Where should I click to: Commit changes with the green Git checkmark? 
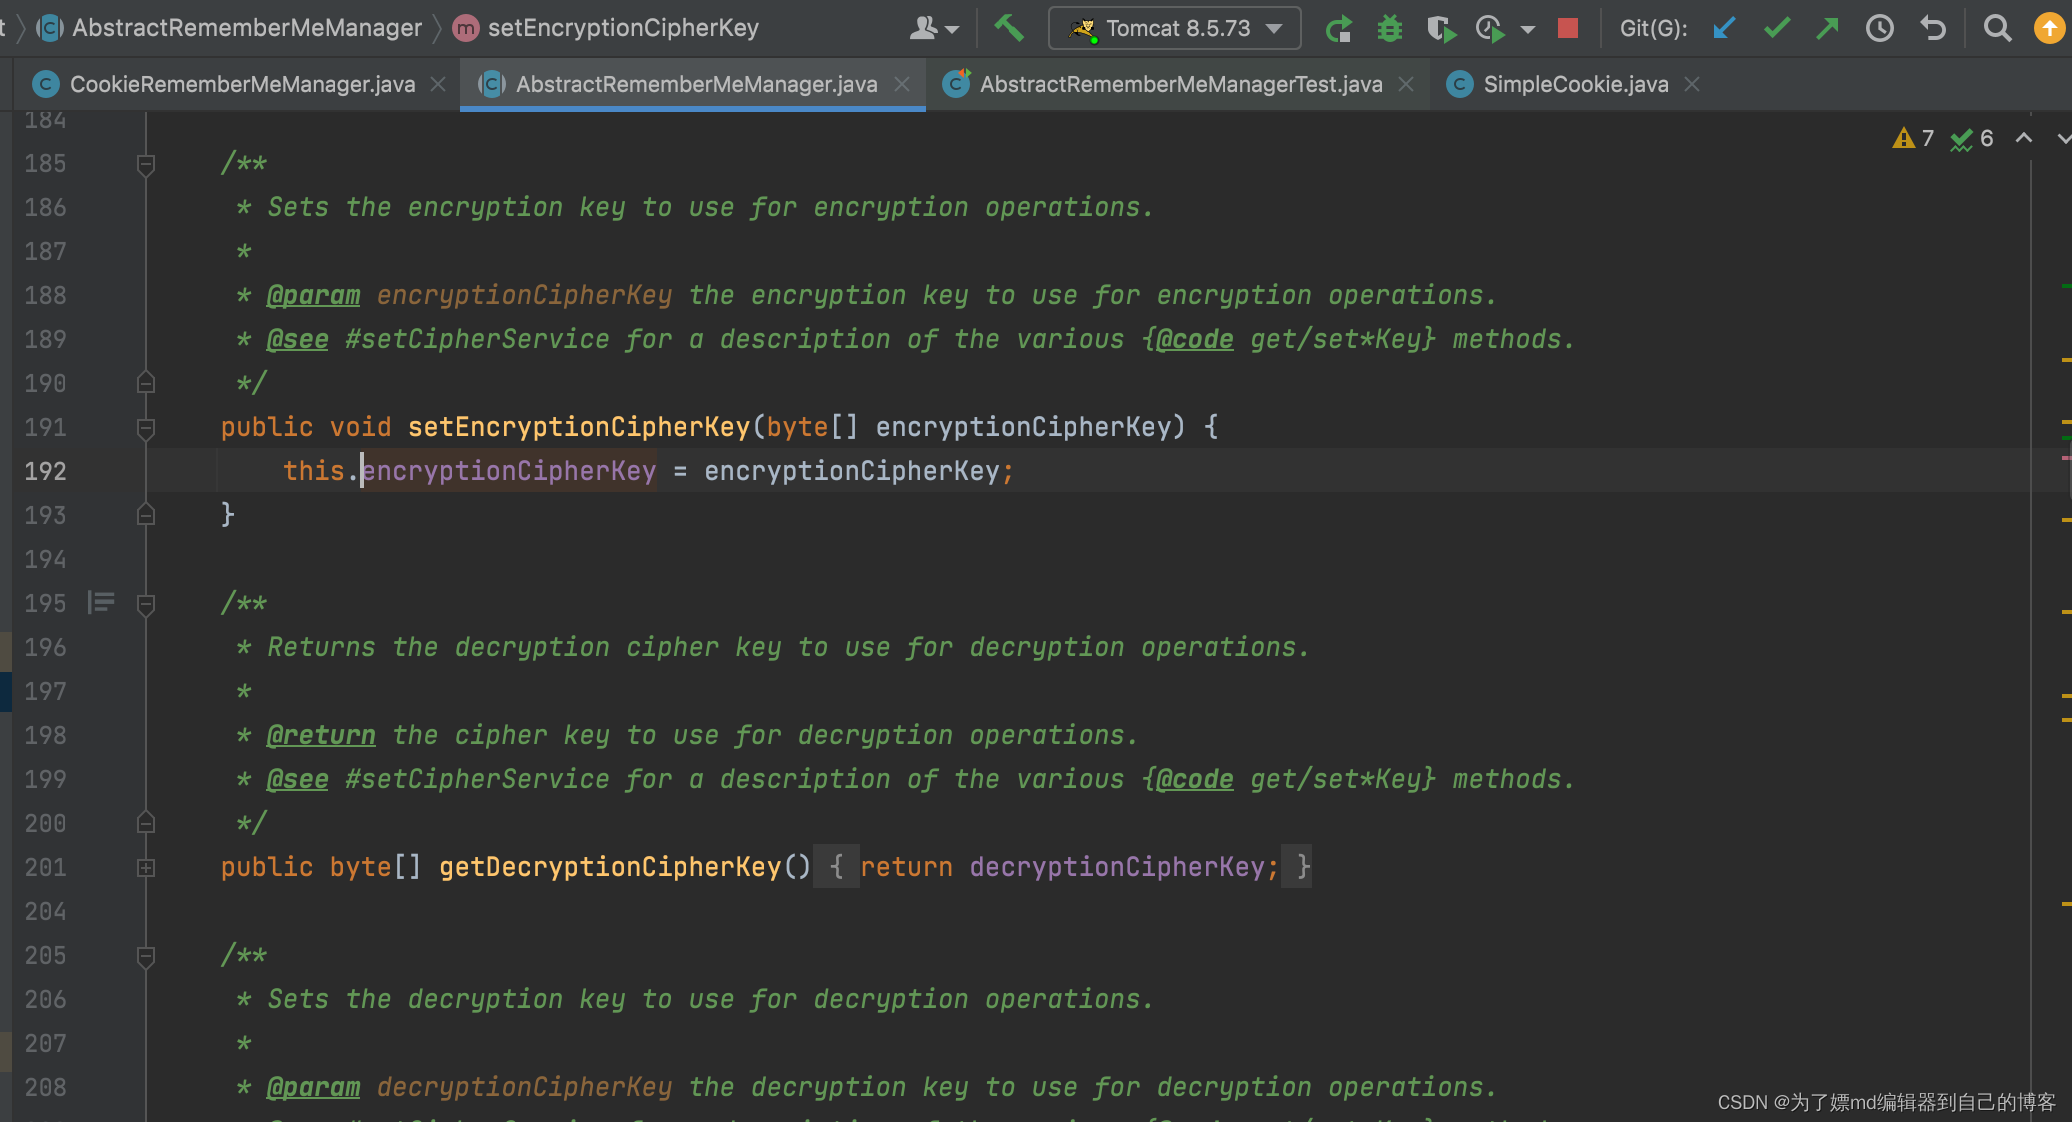pos(1776,29)
